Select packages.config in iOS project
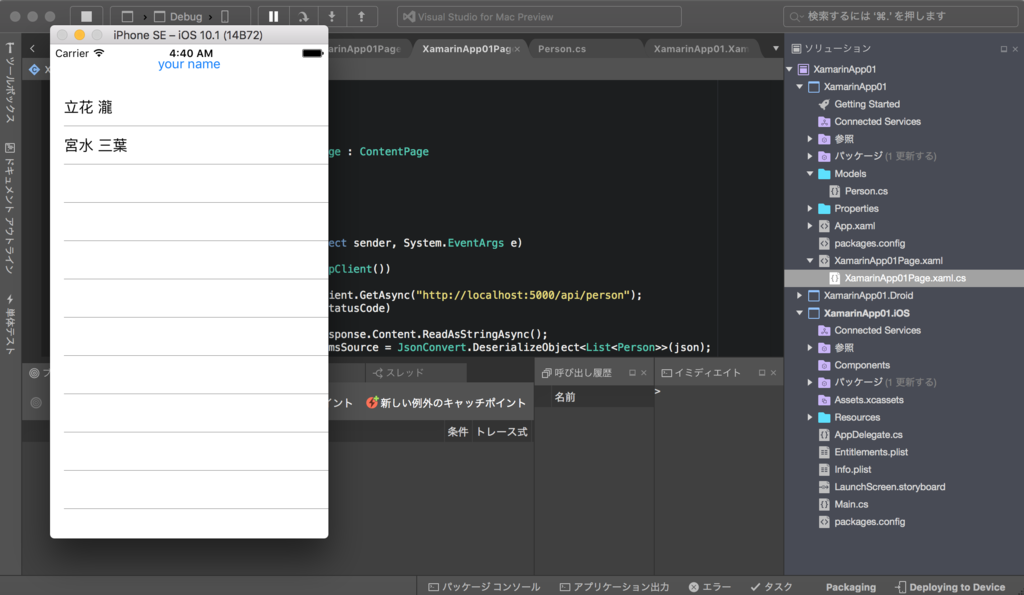This screenshot has height=595, width=1024. tap(869, 522)
